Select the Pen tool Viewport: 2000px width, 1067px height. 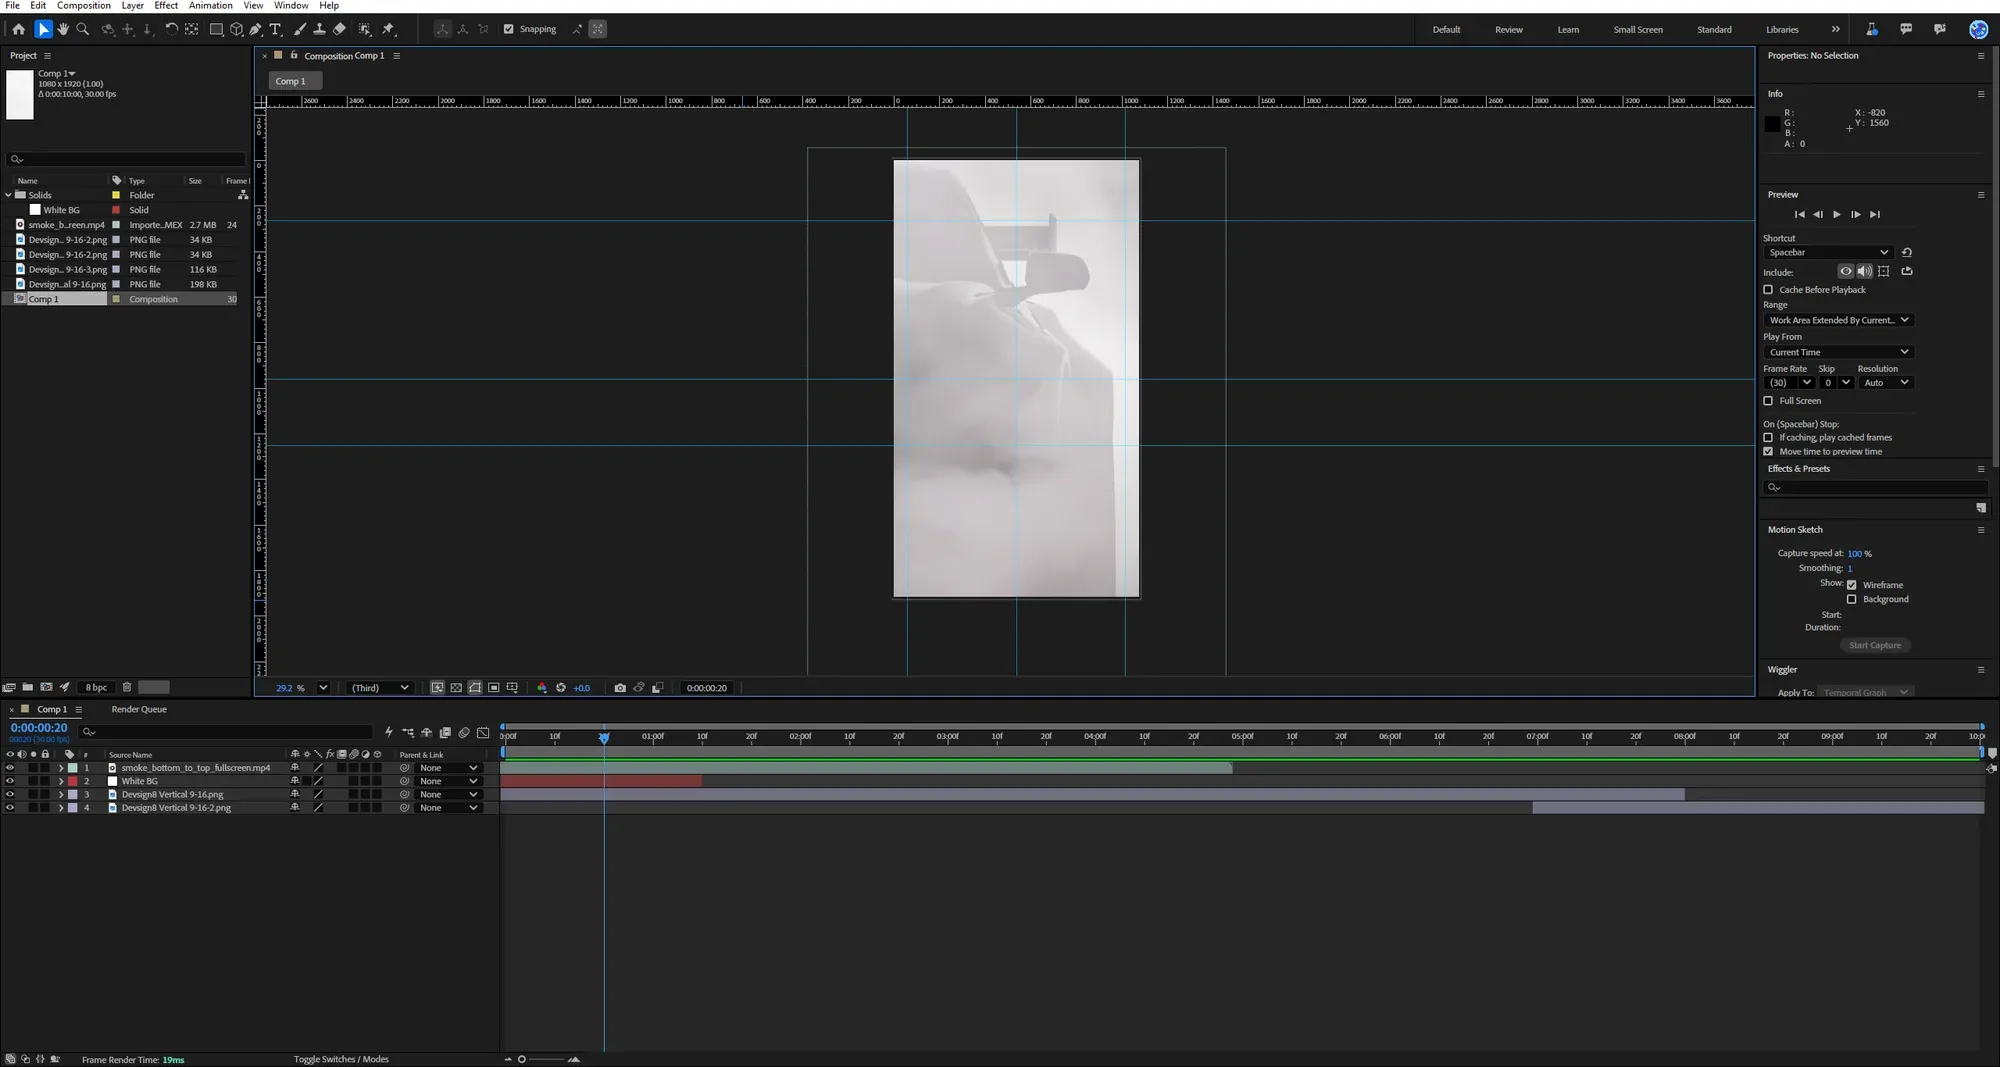256,29
